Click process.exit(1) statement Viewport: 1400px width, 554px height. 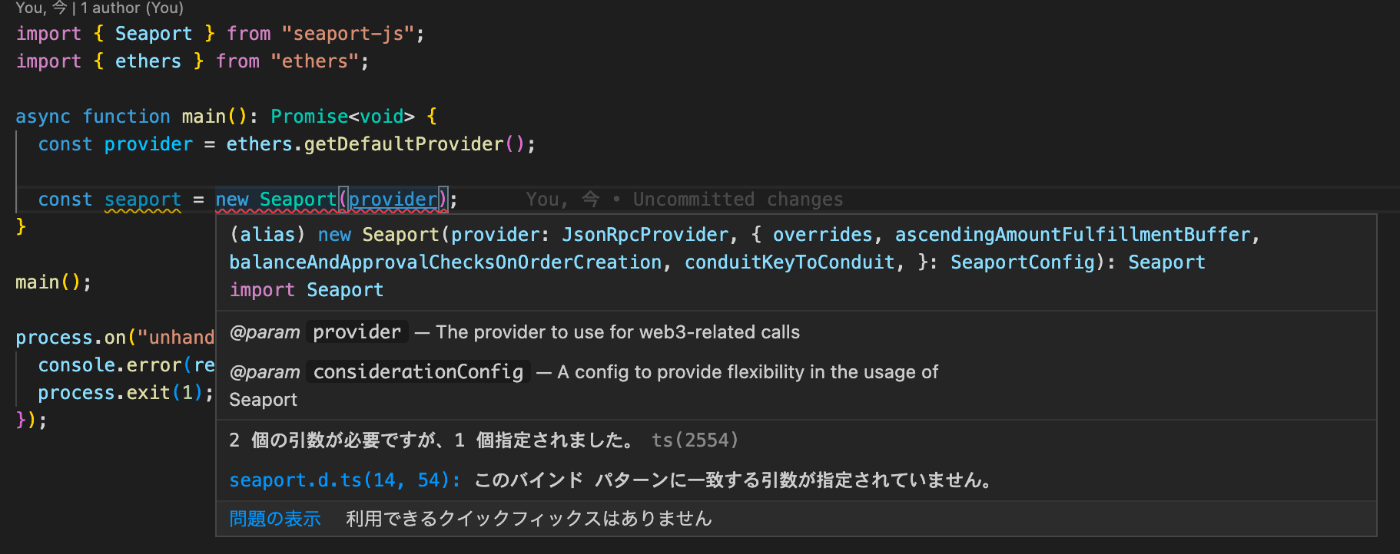[x=126, y=392]
